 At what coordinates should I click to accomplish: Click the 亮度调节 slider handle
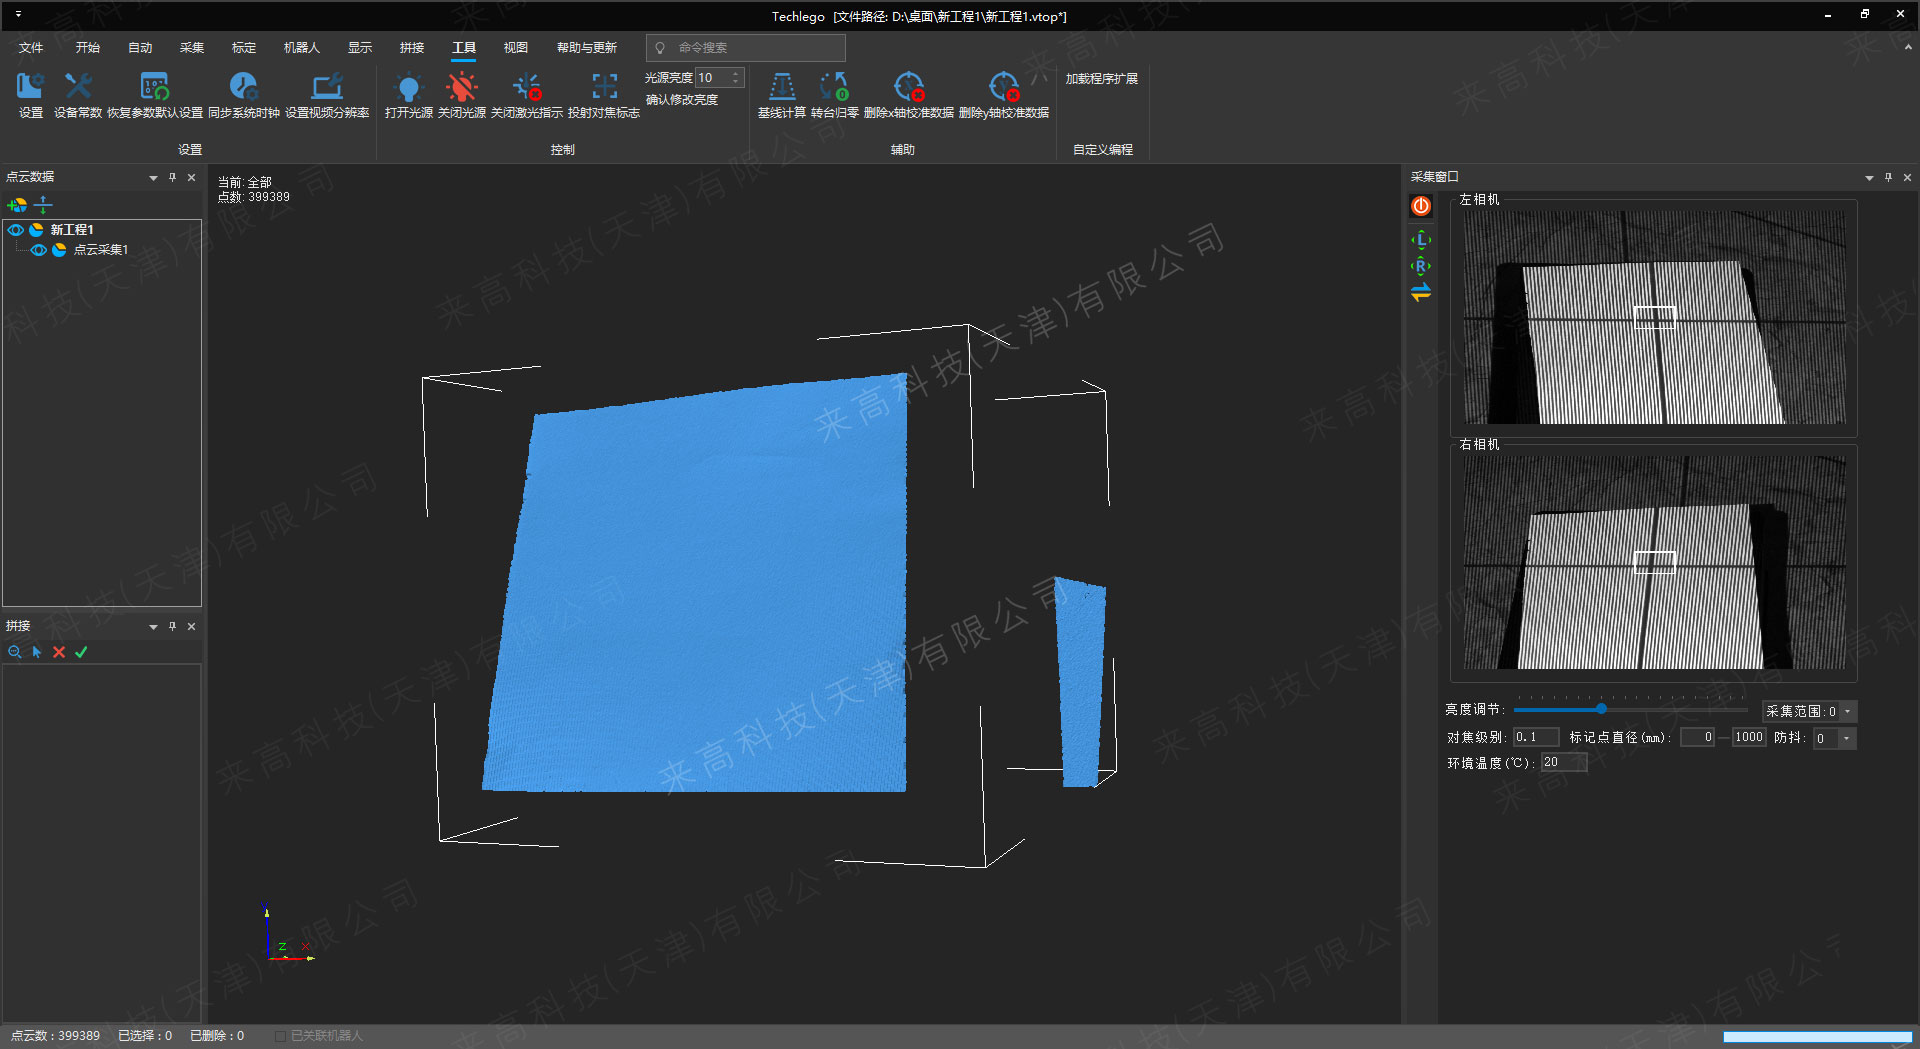pos(1601,709)
